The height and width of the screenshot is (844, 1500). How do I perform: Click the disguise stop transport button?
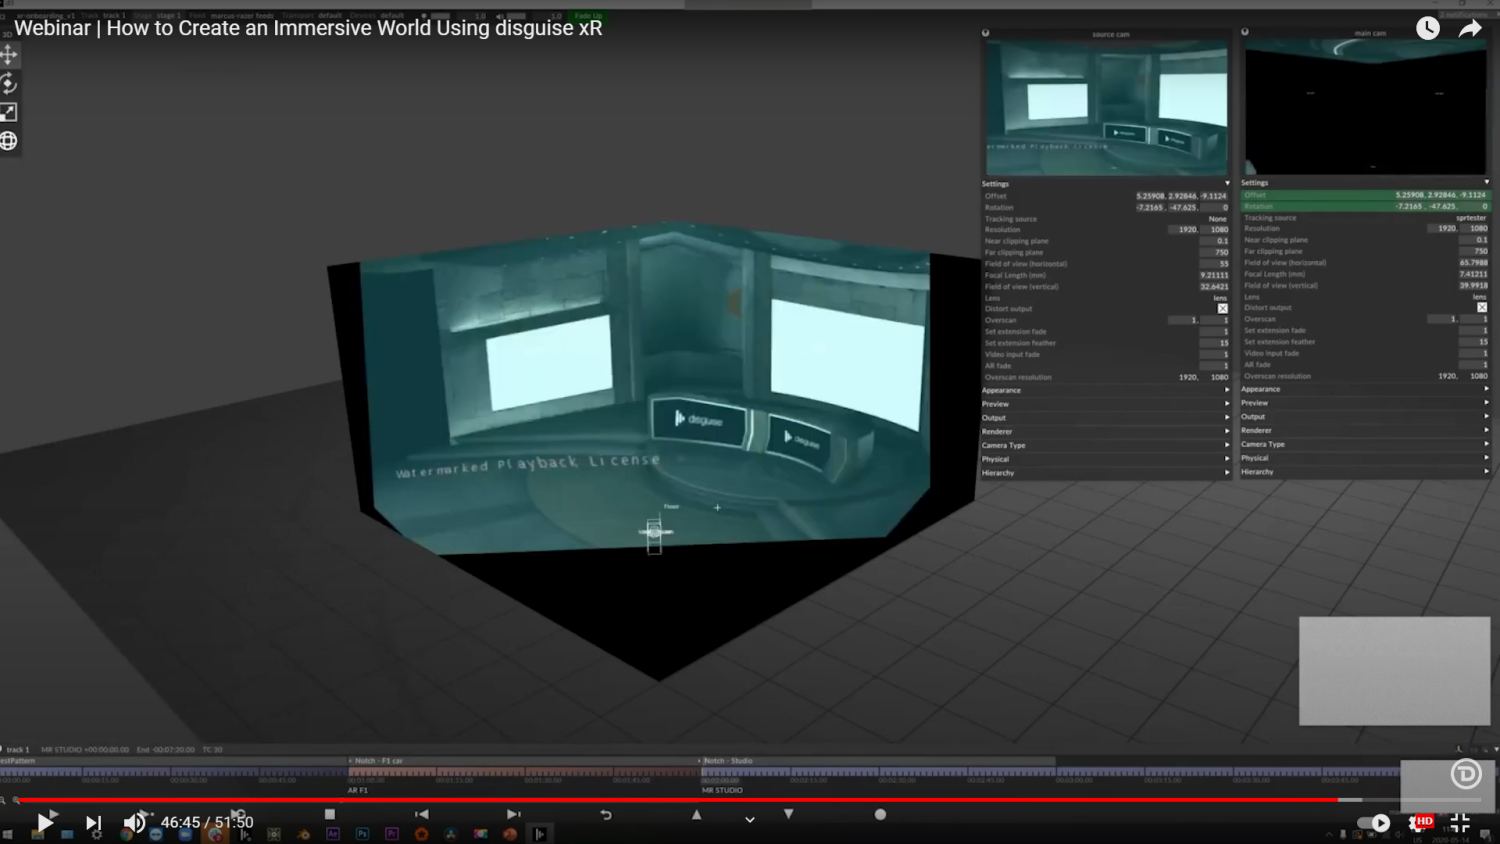coord(330,815)
